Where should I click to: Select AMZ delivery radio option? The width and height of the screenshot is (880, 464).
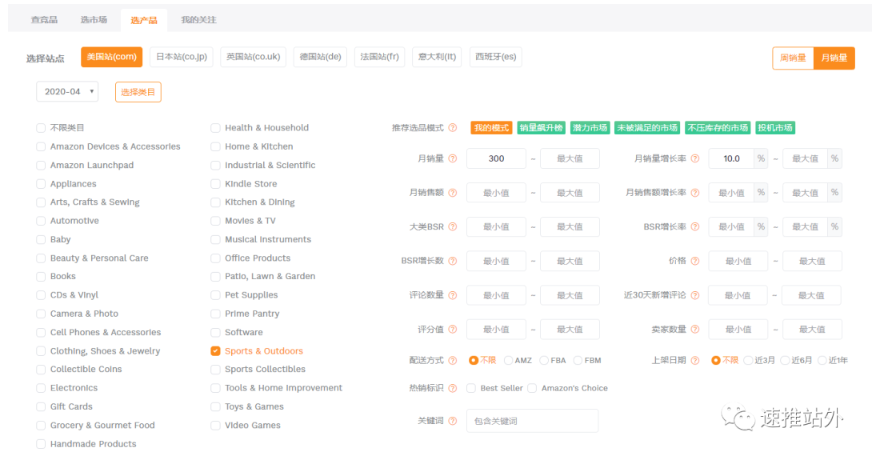coord(508,360)
